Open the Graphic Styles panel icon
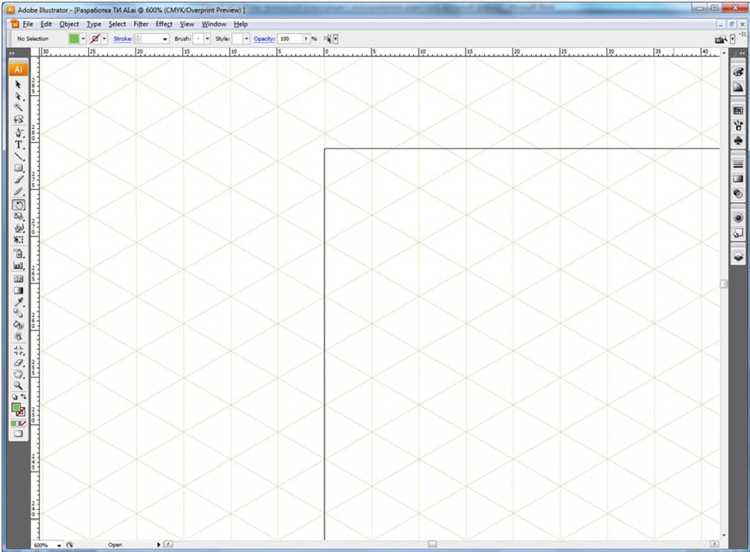750x552 pixels. [x=738, y=233]
